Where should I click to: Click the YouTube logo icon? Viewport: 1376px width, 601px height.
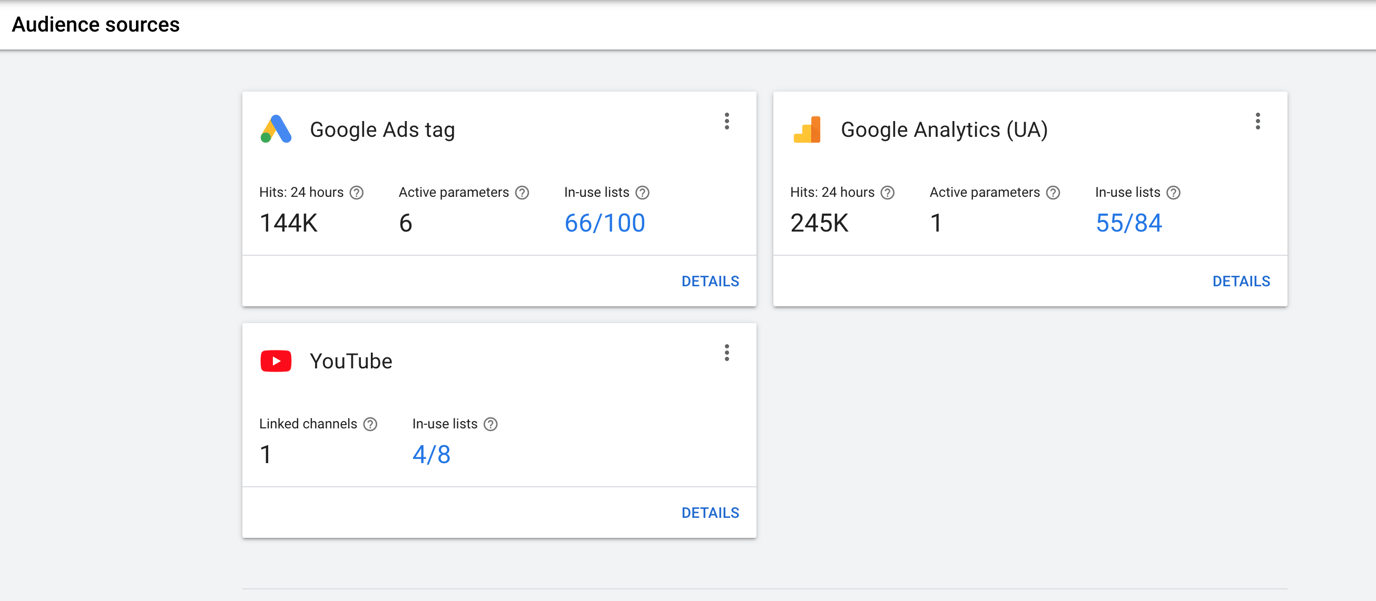pos(276,361)
